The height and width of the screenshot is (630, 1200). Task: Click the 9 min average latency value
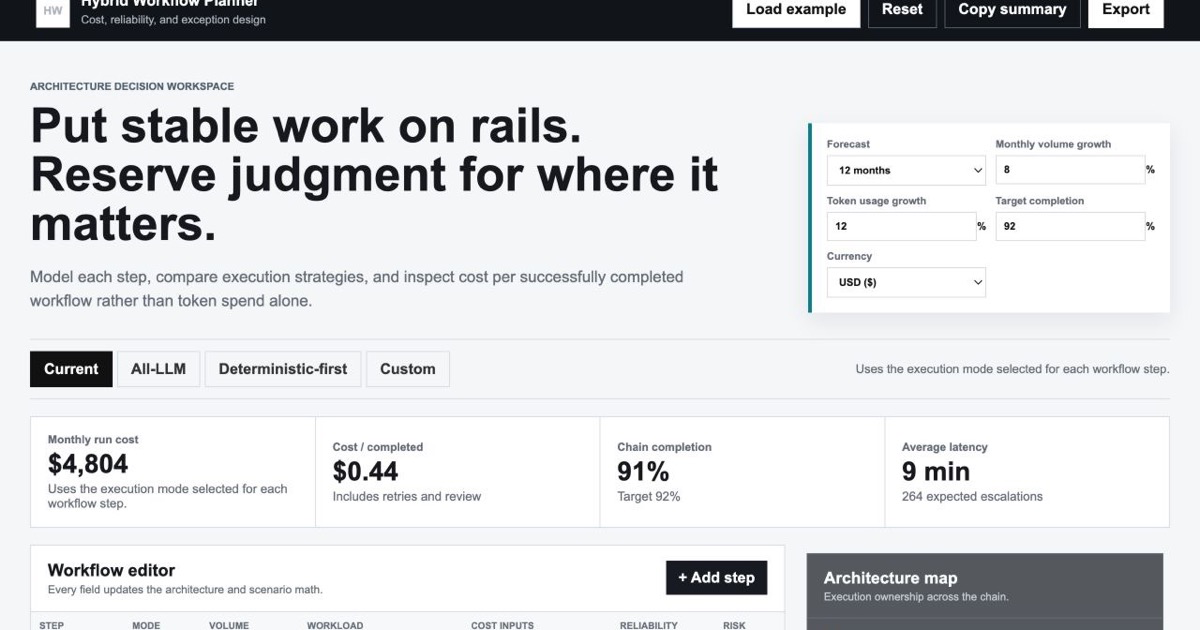(936, 471)
